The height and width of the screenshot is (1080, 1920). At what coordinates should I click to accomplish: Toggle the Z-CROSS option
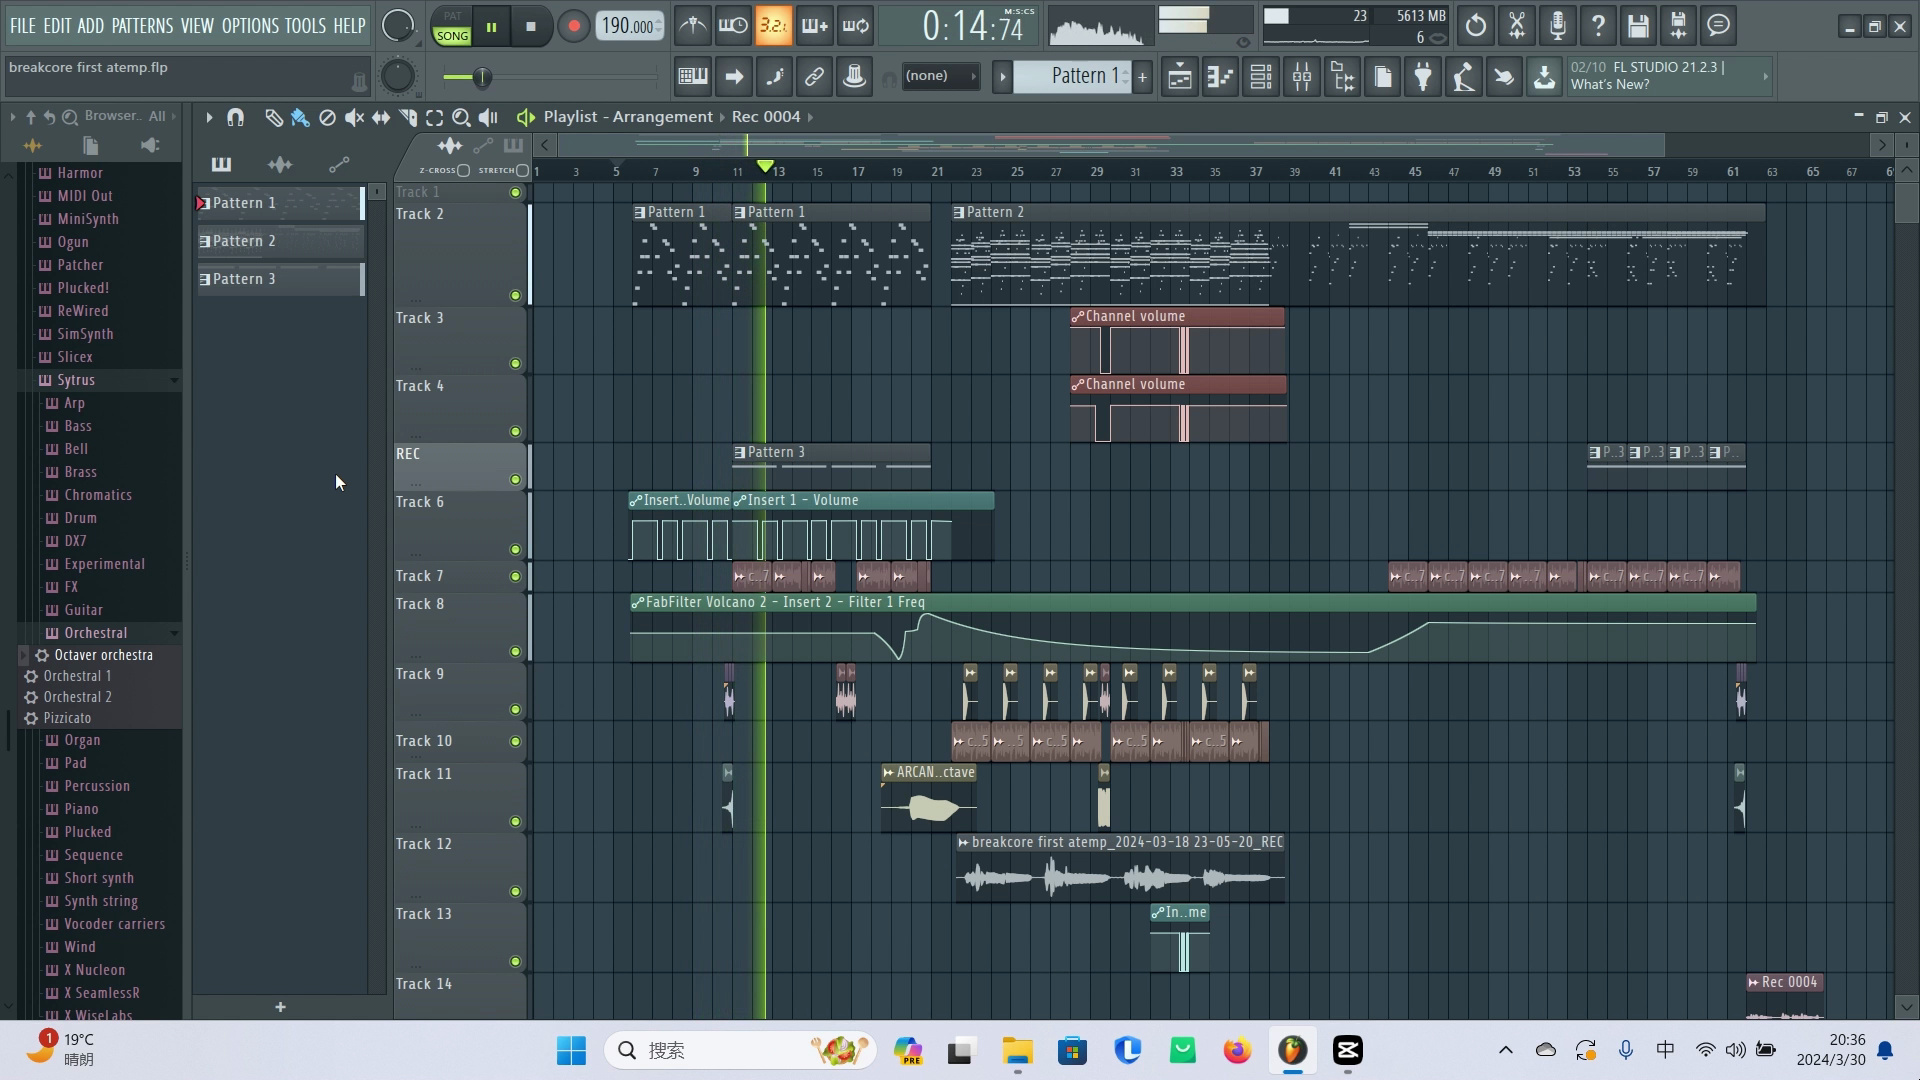click(463, 171)
